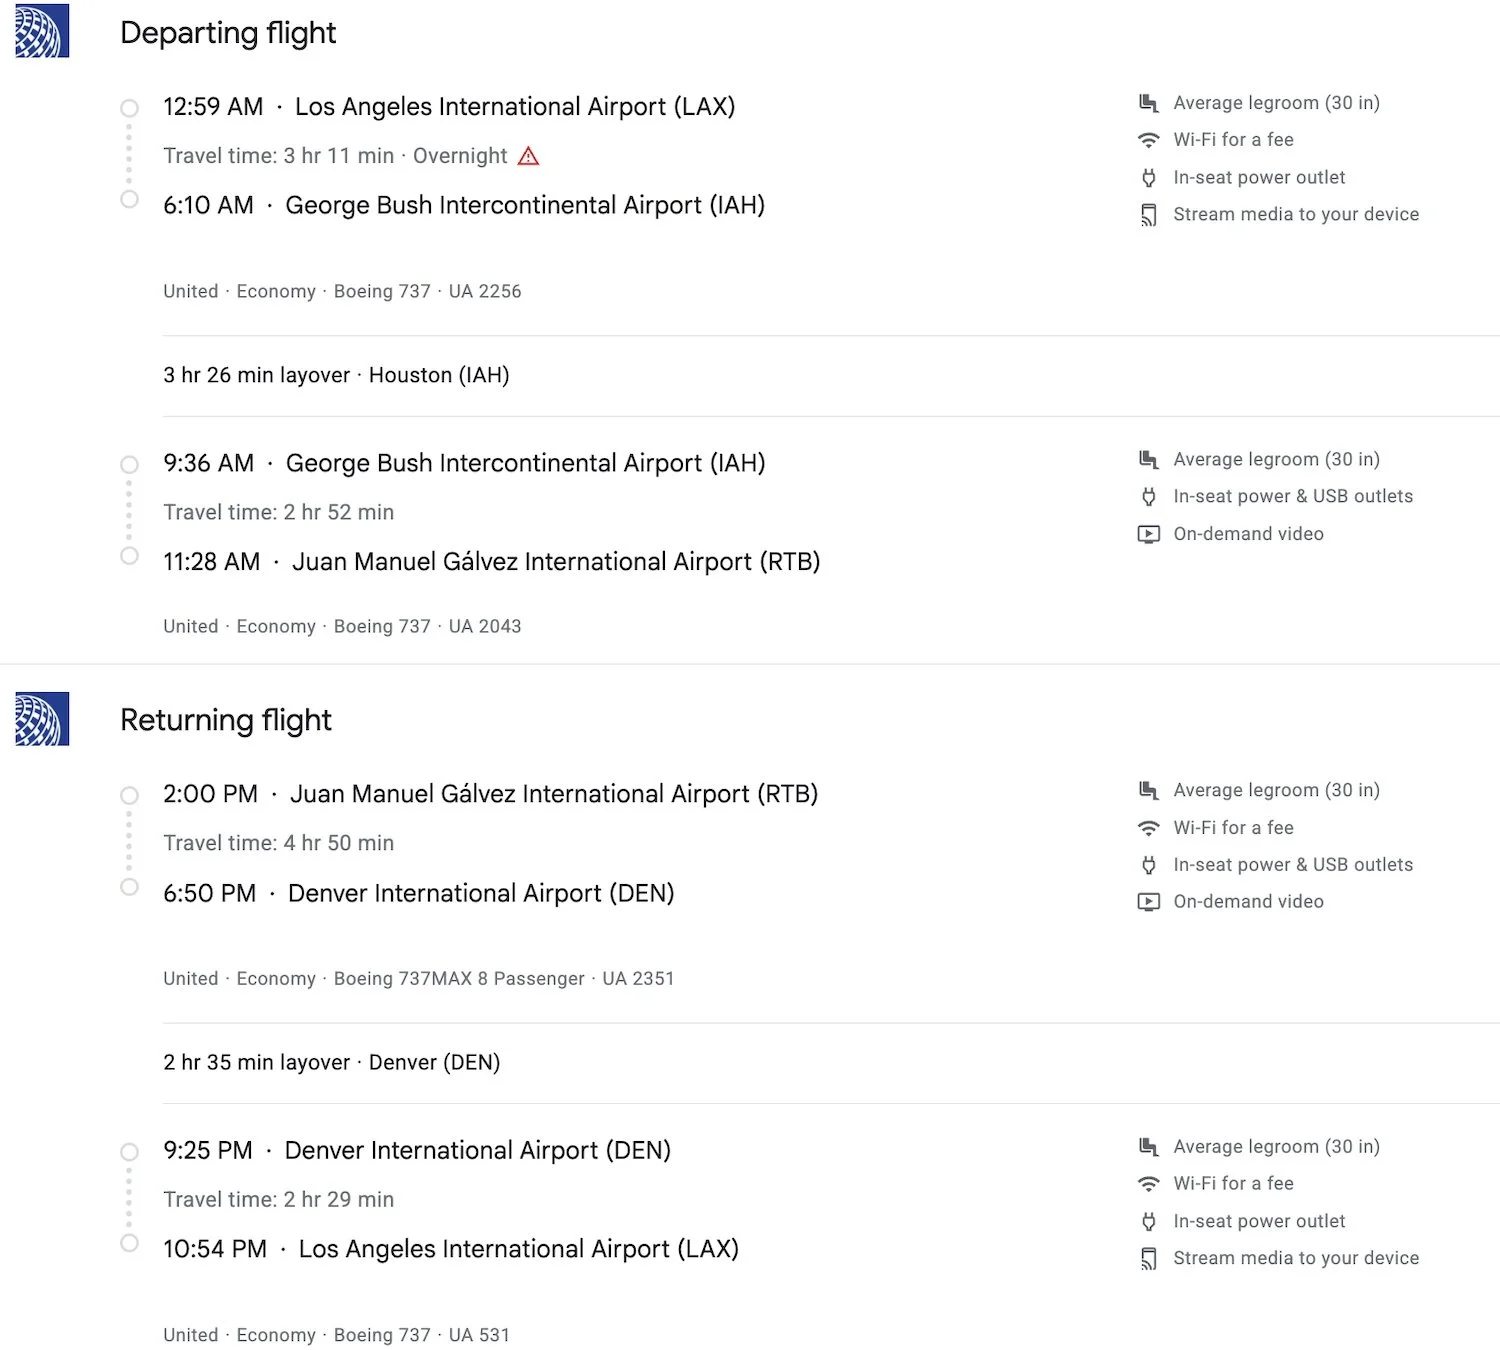Click the United logo beside Departing flight
The height and width of the screenshot is (1350, 1500).
pos(42,31)
